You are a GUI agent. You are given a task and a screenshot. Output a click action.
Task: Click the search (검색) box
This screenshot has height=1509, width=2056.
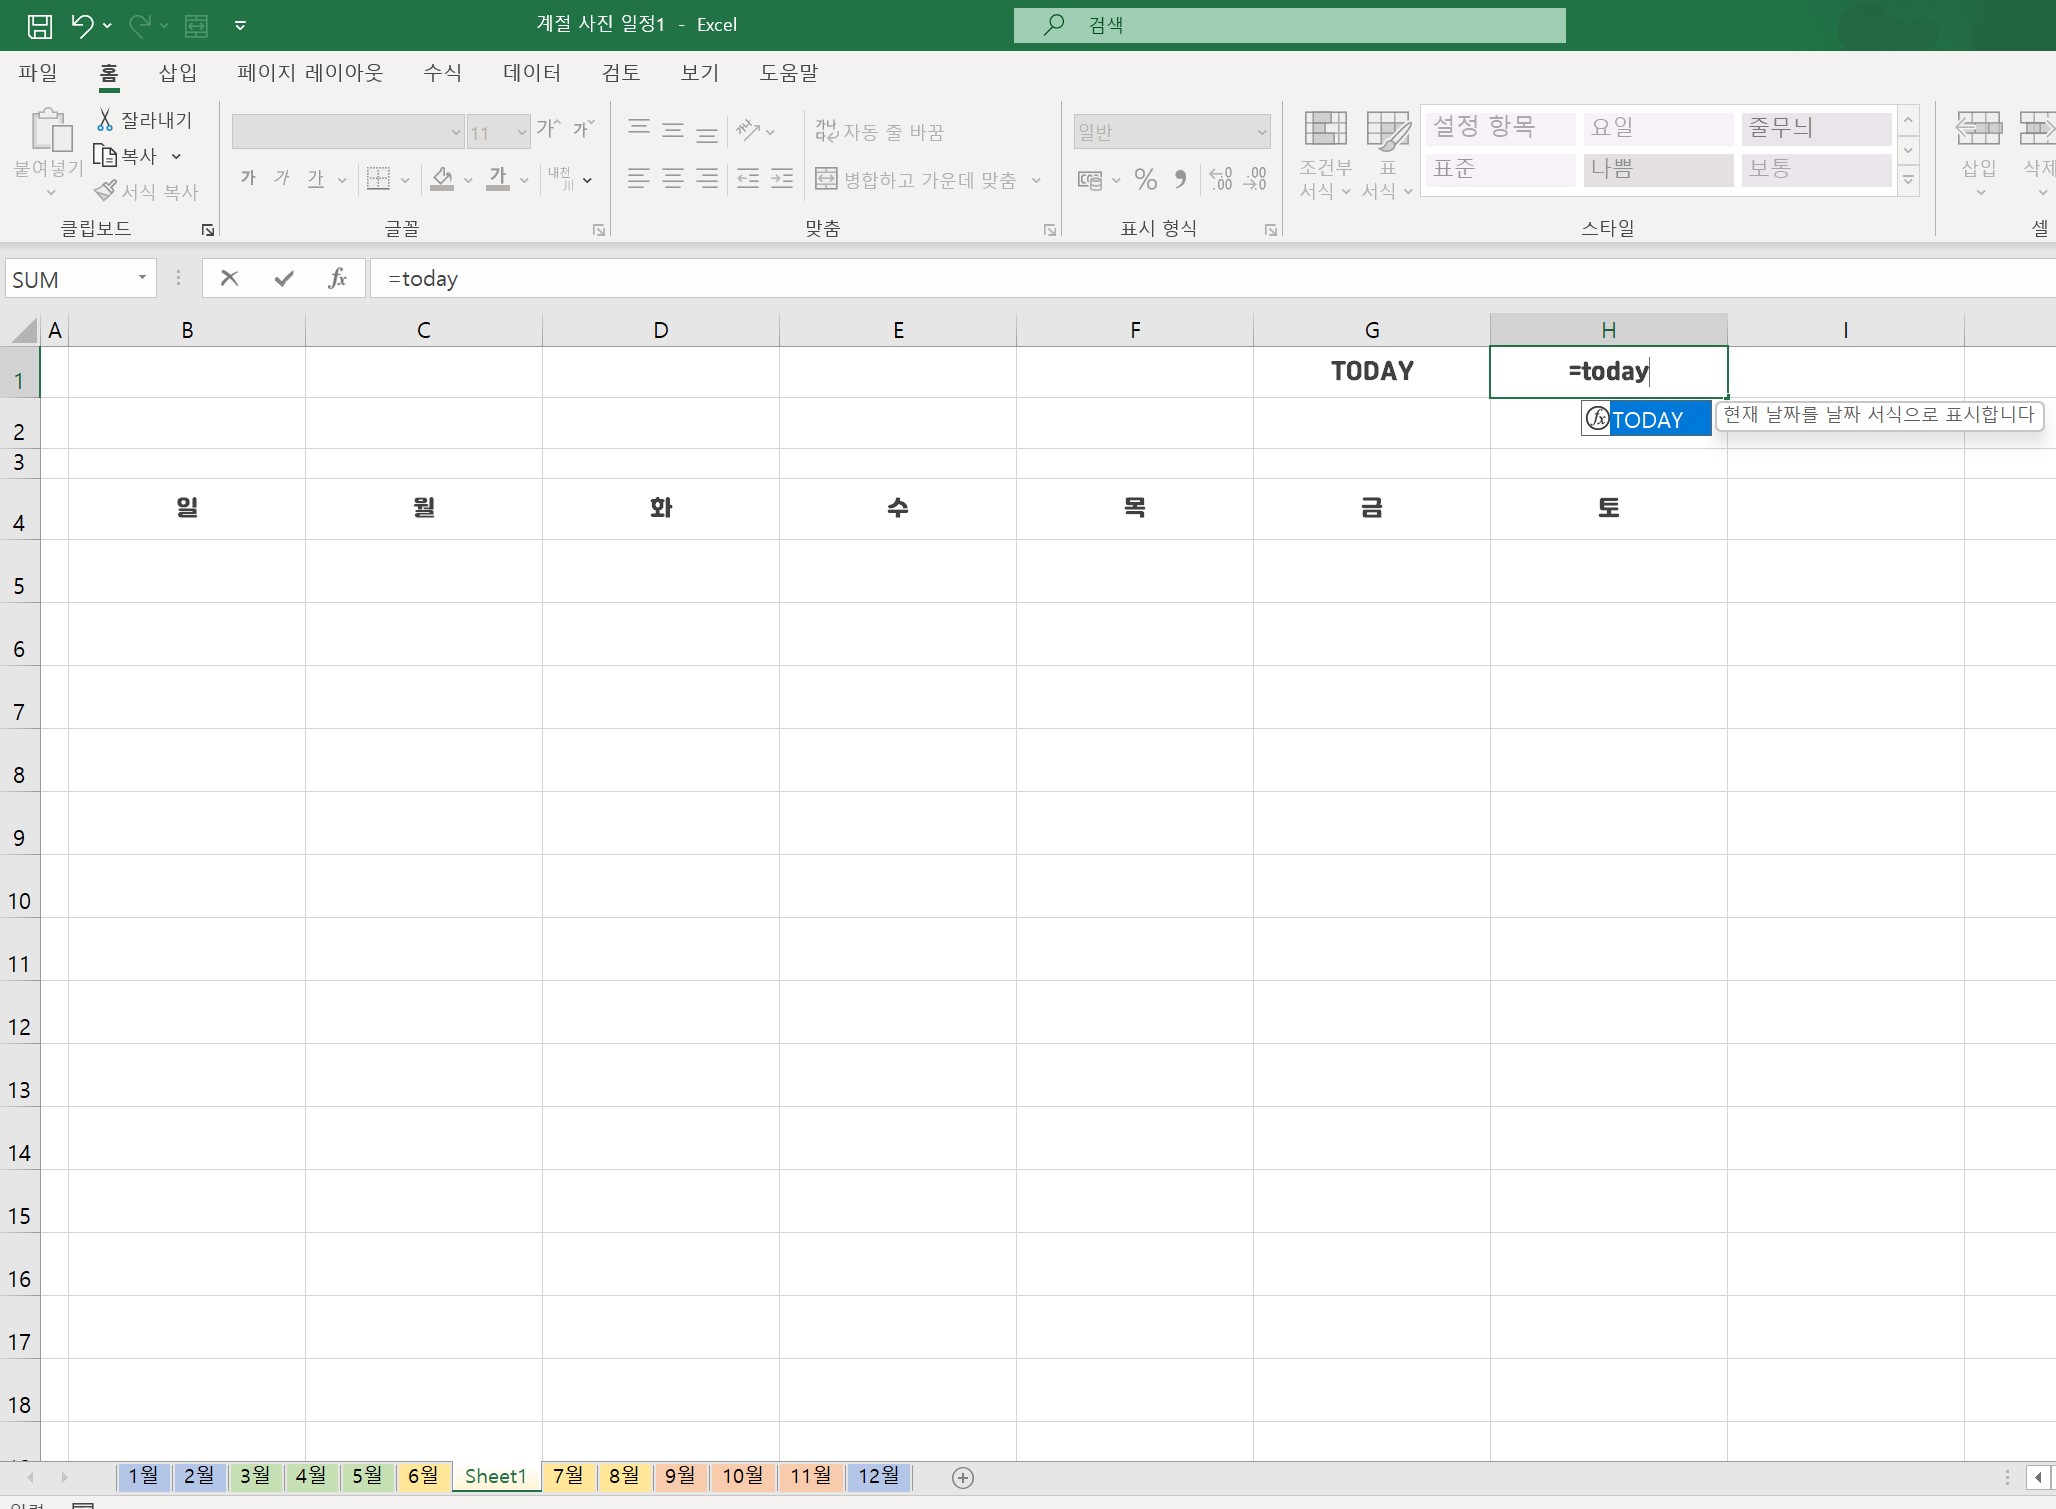[1290, 25]
